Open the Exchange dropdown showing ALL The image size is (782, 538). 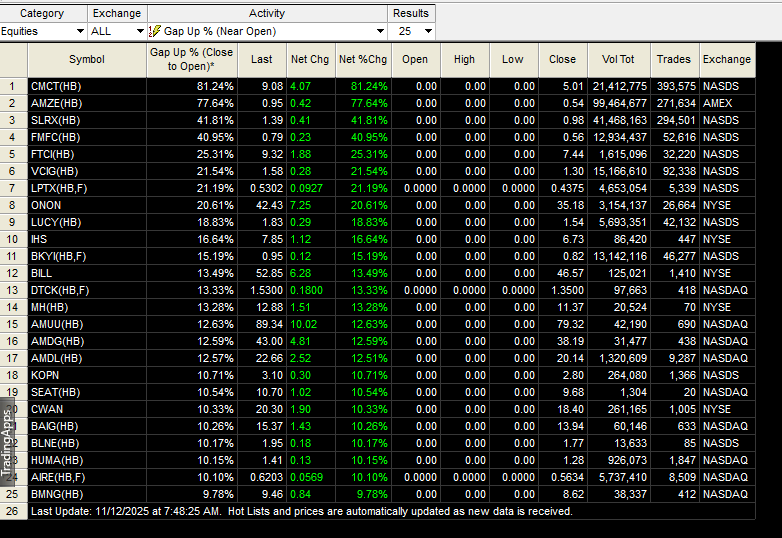click(117, 31)
